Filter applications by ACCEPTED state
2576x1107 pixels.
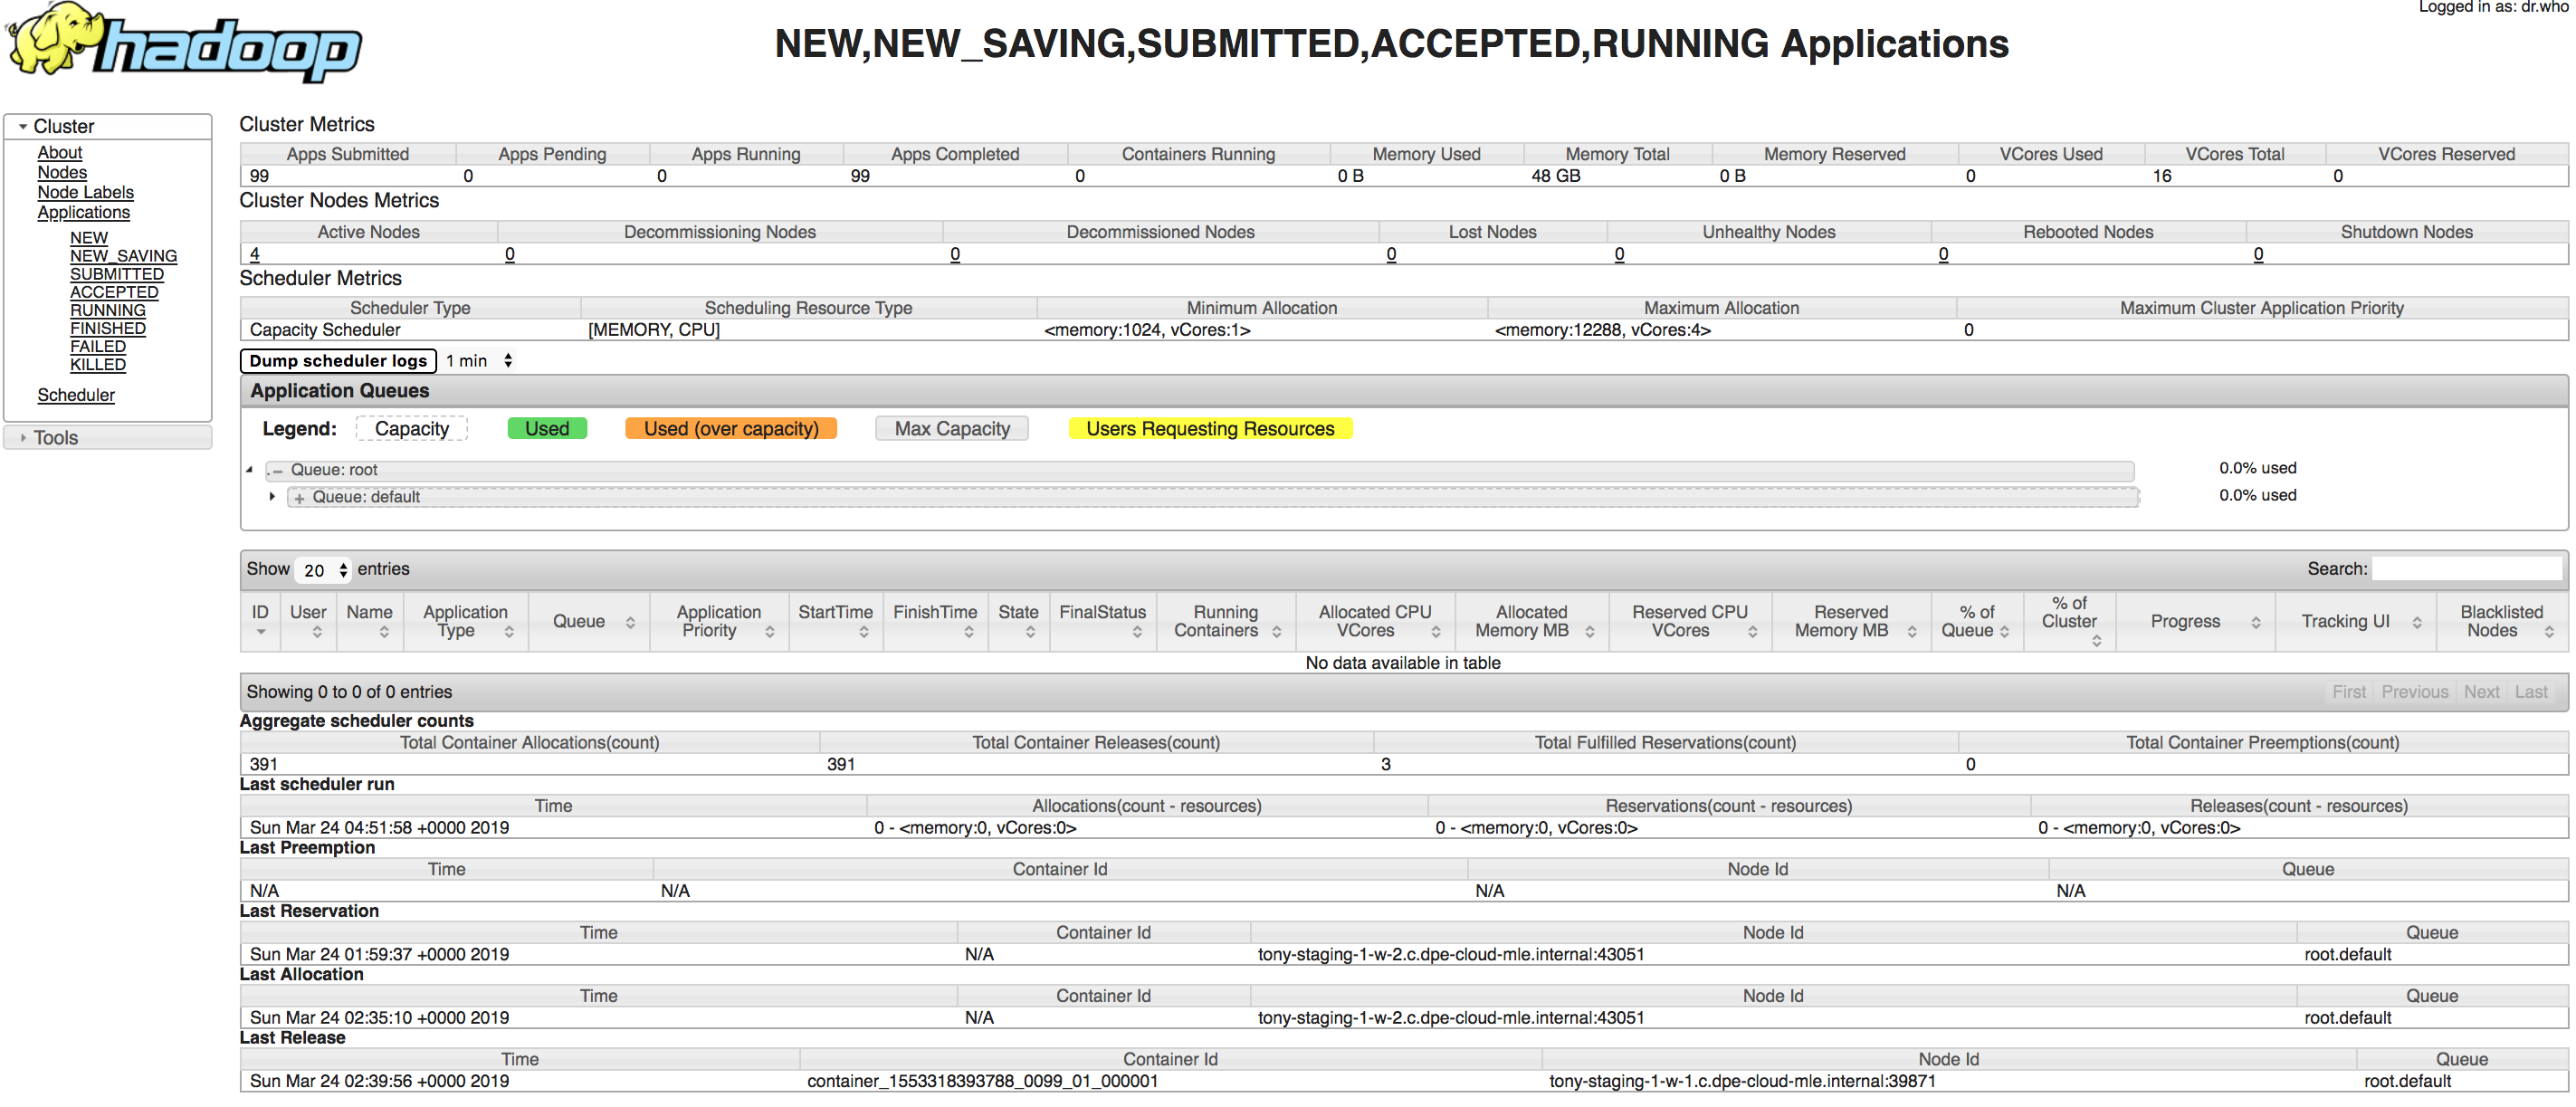[x=113, y=292]
